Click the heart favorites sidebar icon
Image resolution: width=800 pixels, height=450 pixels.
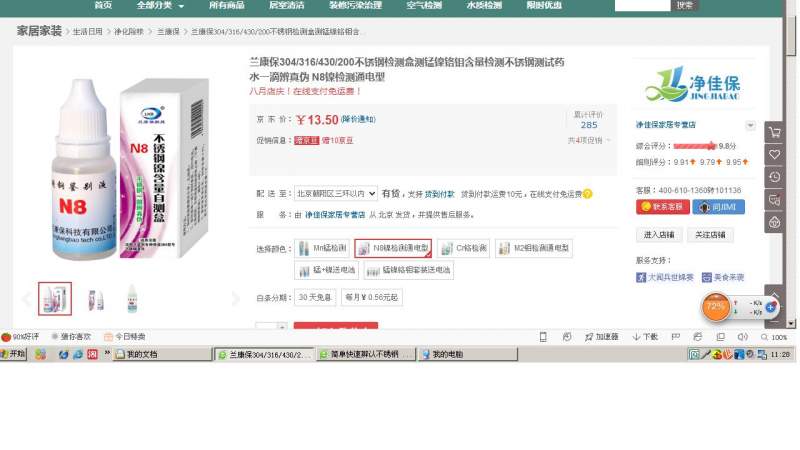[x=774, y=155]
